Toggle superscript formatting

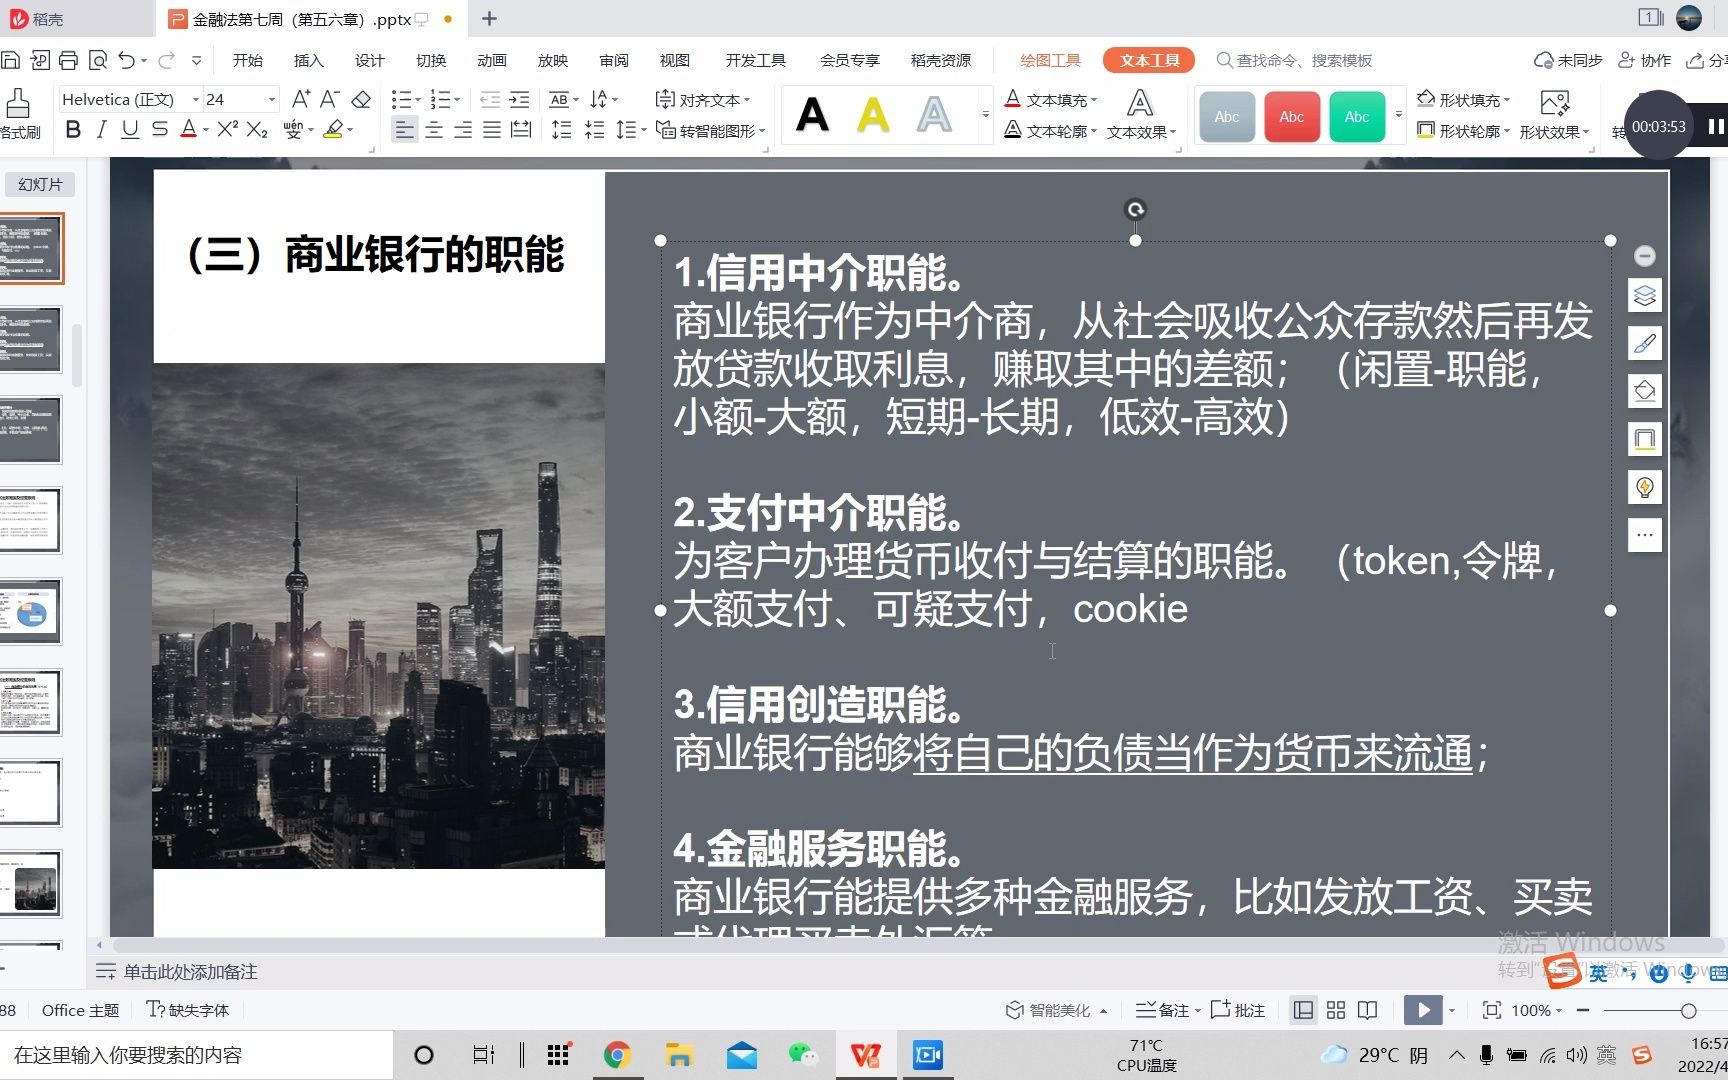[227, 130]
